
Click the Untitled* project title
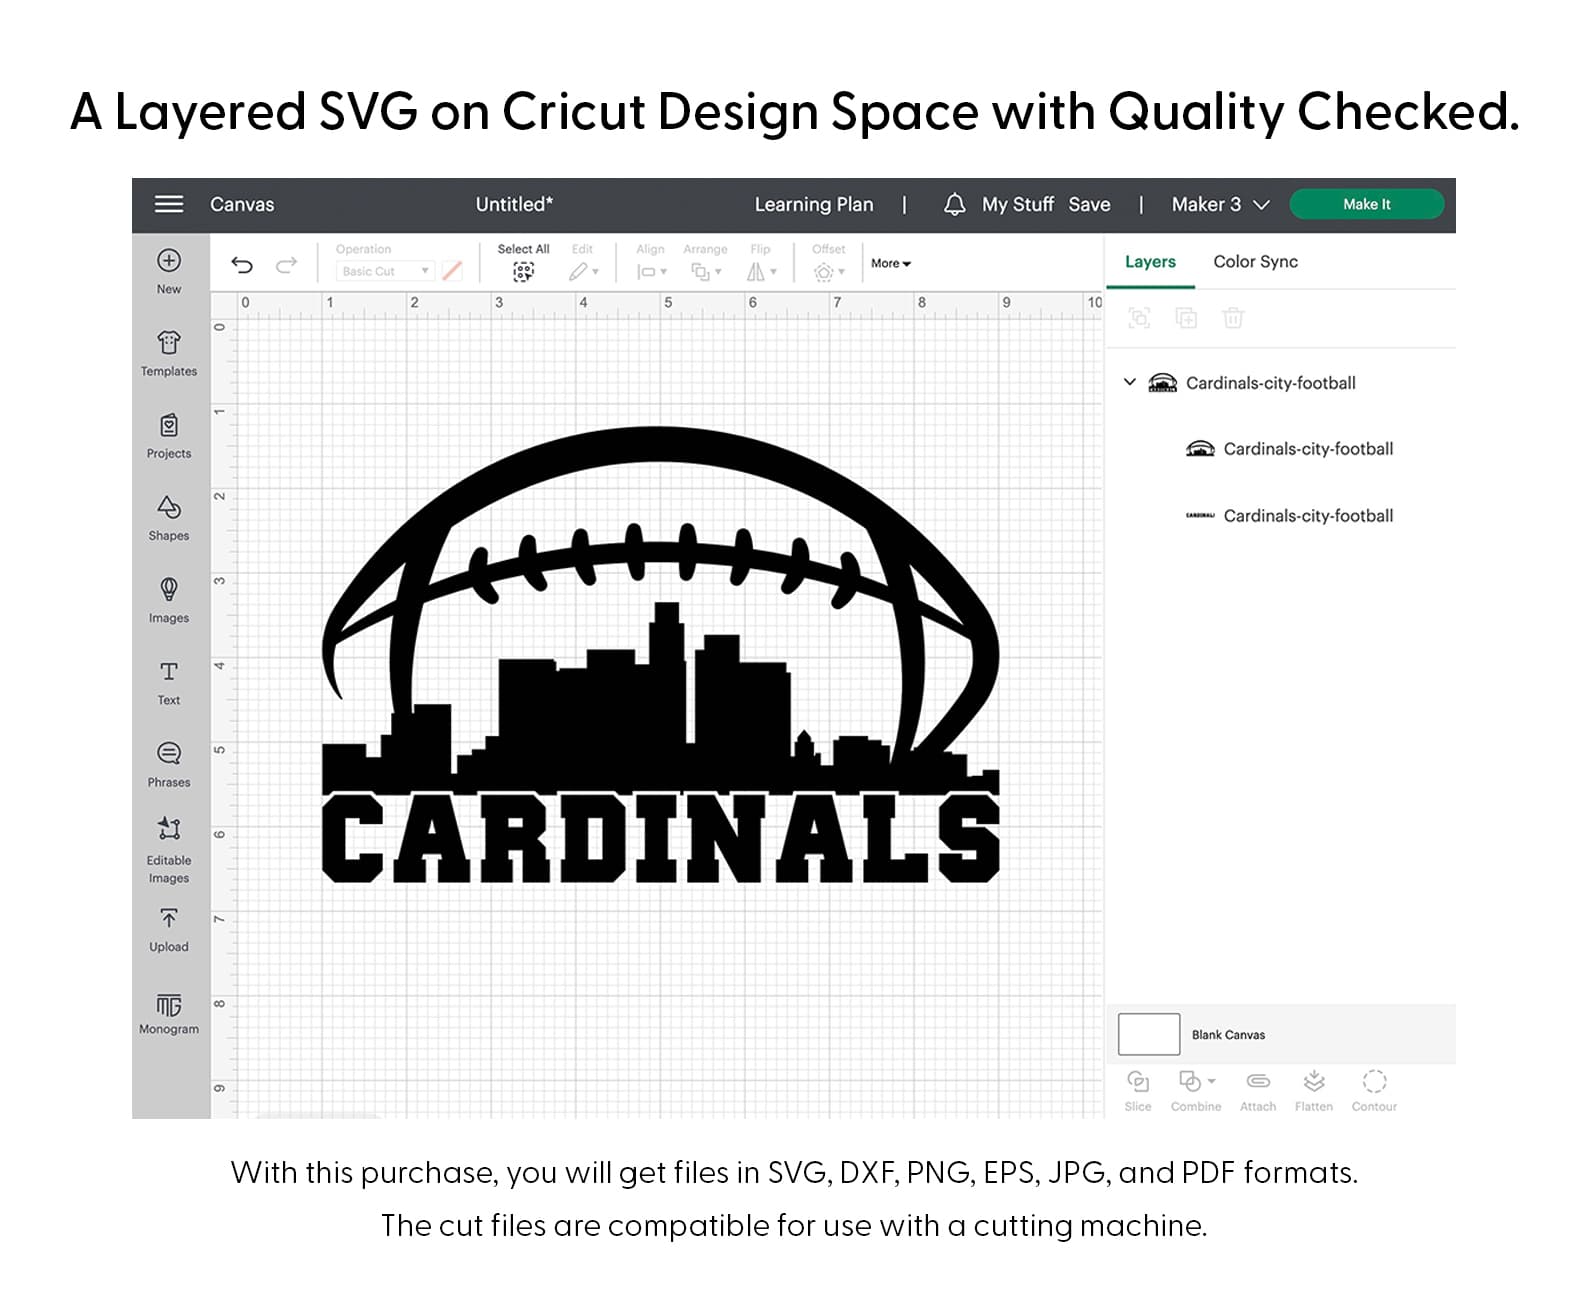coord(514,204)
